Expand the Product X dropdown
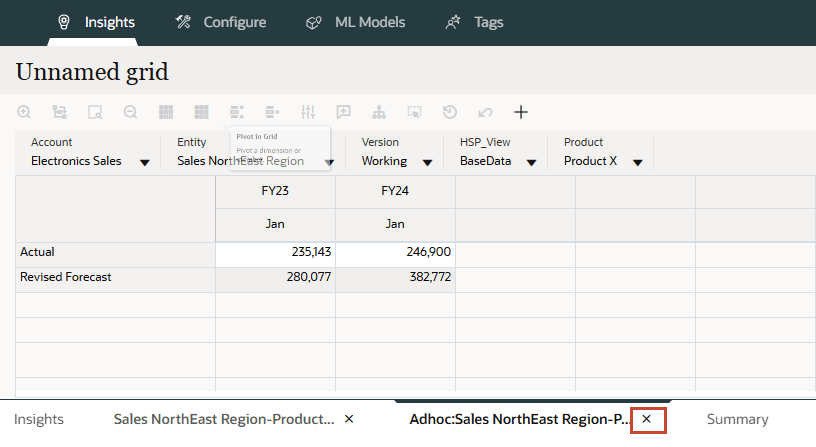This screenshot has width=816, height=447. click(635, 162)
